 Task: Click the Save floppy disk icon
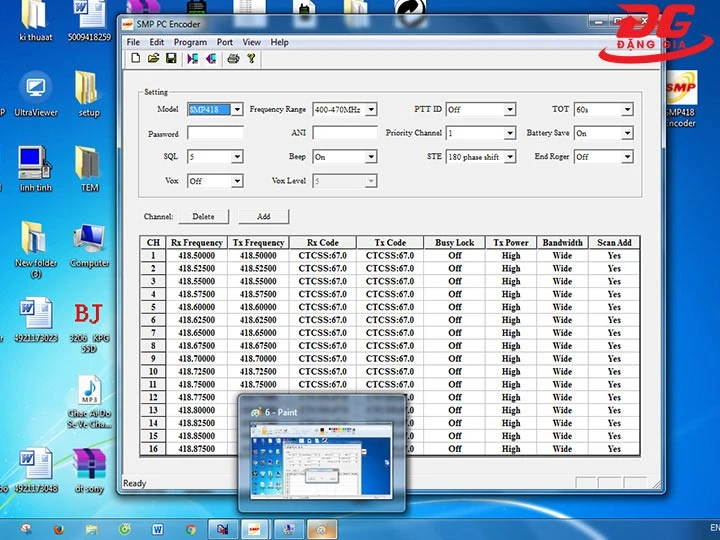pos(171,59)
